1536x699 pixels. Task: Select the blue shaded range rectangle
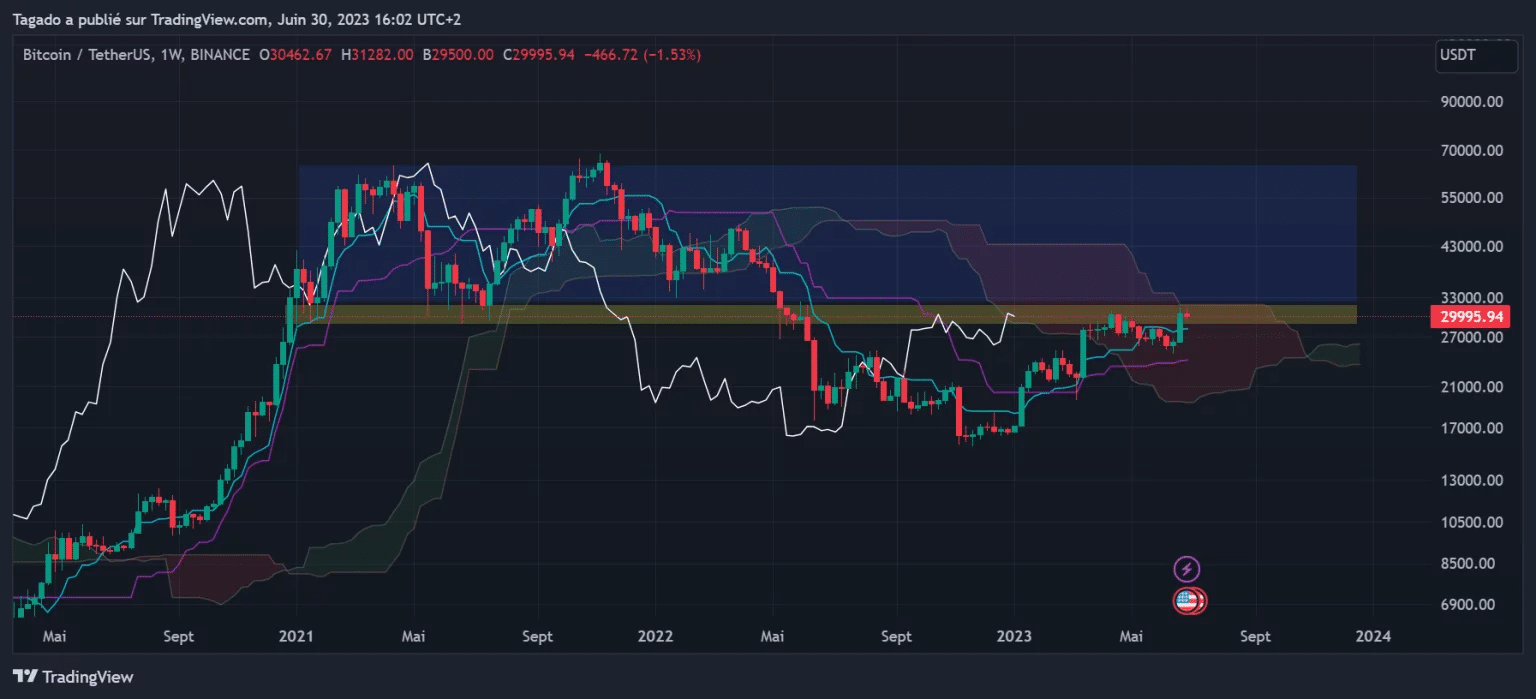(x=827, y=235)
